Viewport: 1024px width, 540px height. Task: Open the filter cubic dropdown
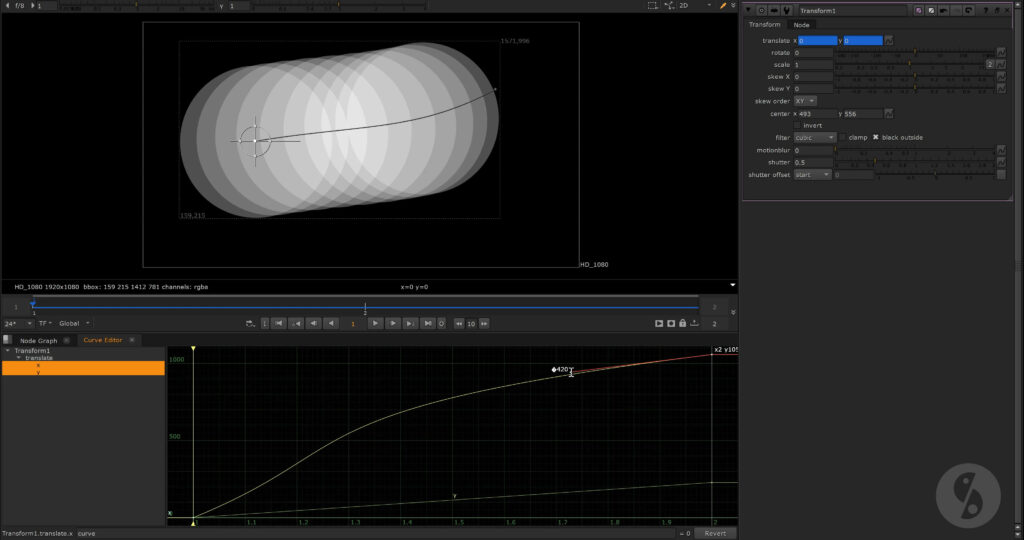pyautogui.click(x=814, y=138)
